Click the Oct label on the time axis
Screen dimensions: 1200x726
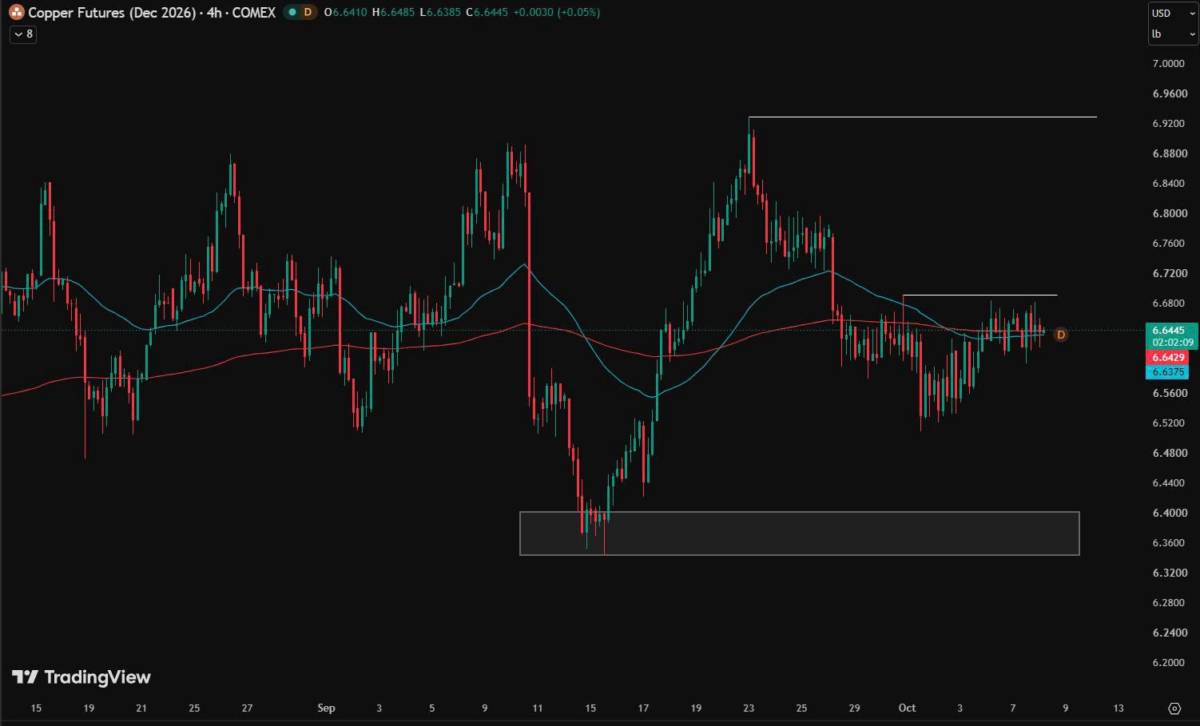[907, 708]
